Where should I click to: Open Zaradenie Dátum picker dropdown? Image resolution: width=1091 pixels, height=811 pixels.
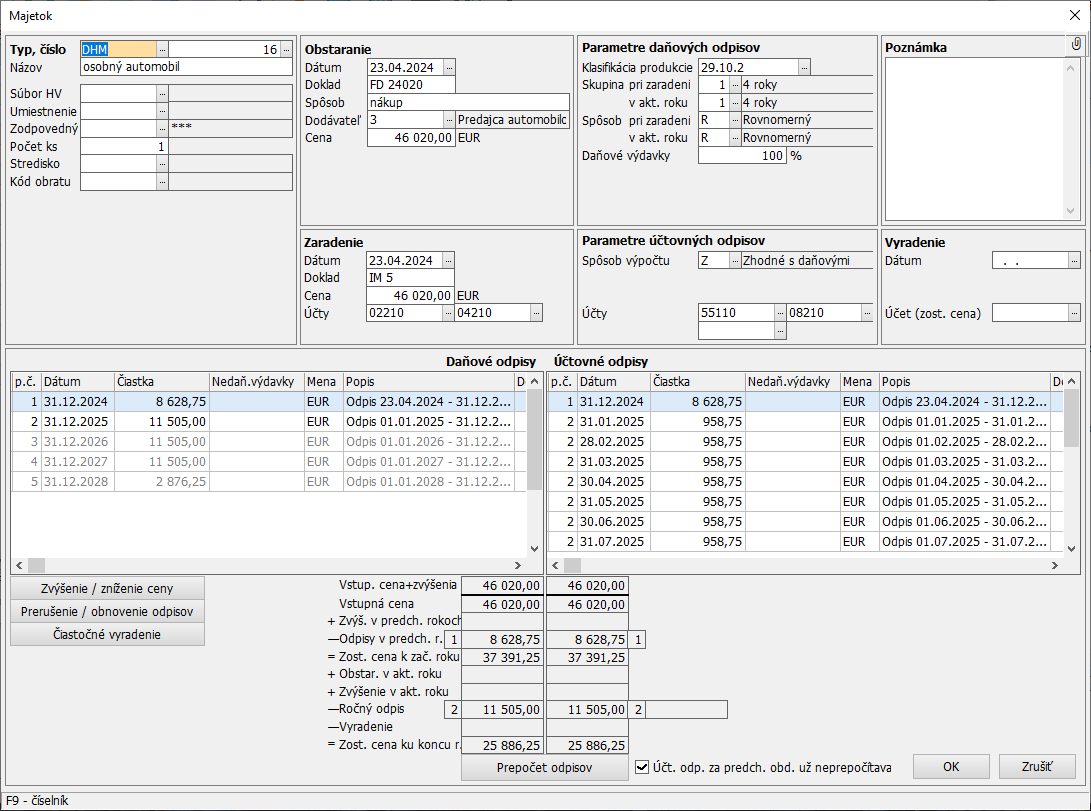(449, 260)
